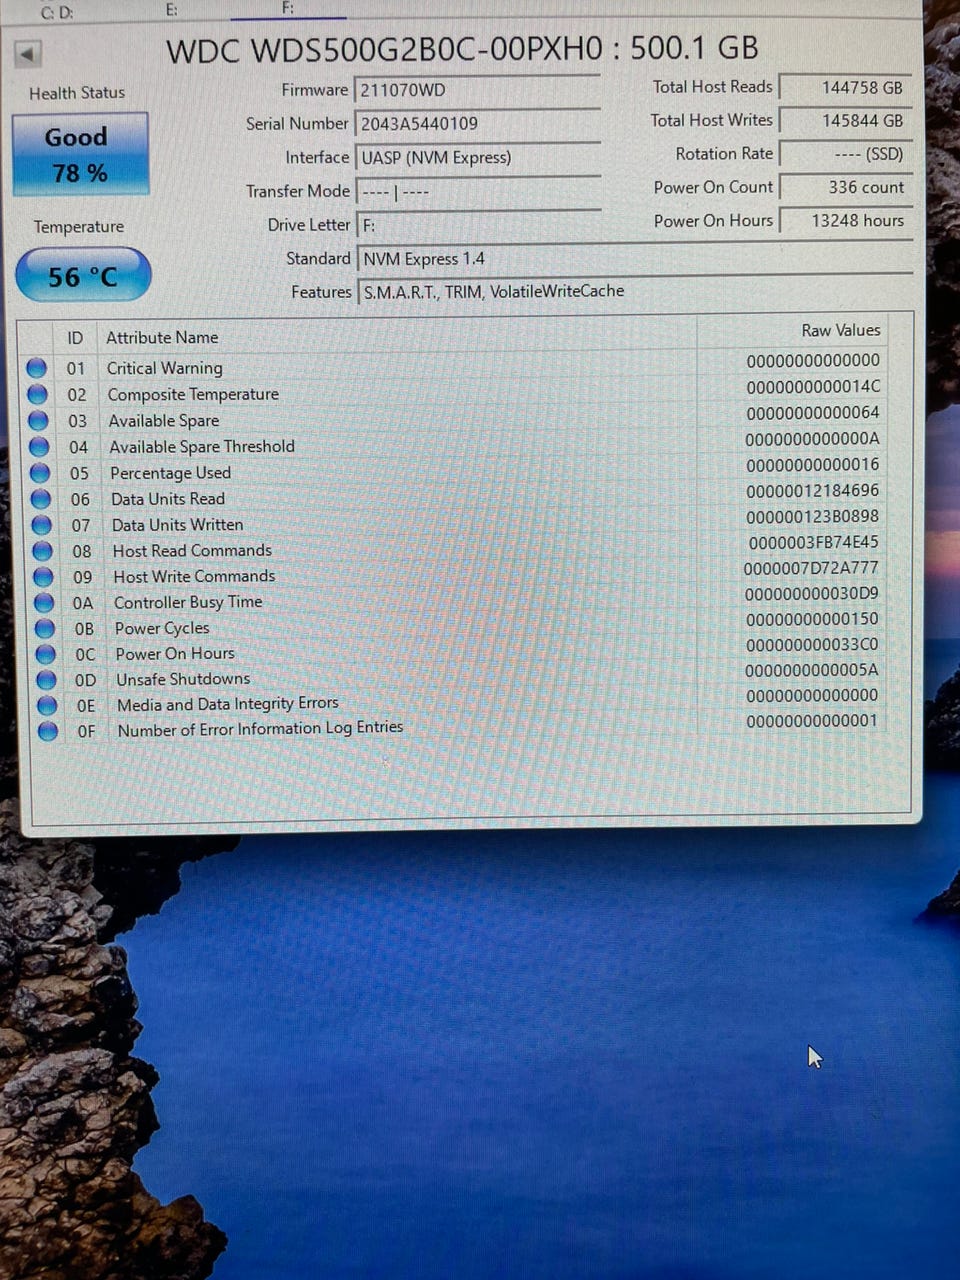Select the Serial Number field
The image size is (960, 1280).
coord(478,124)
